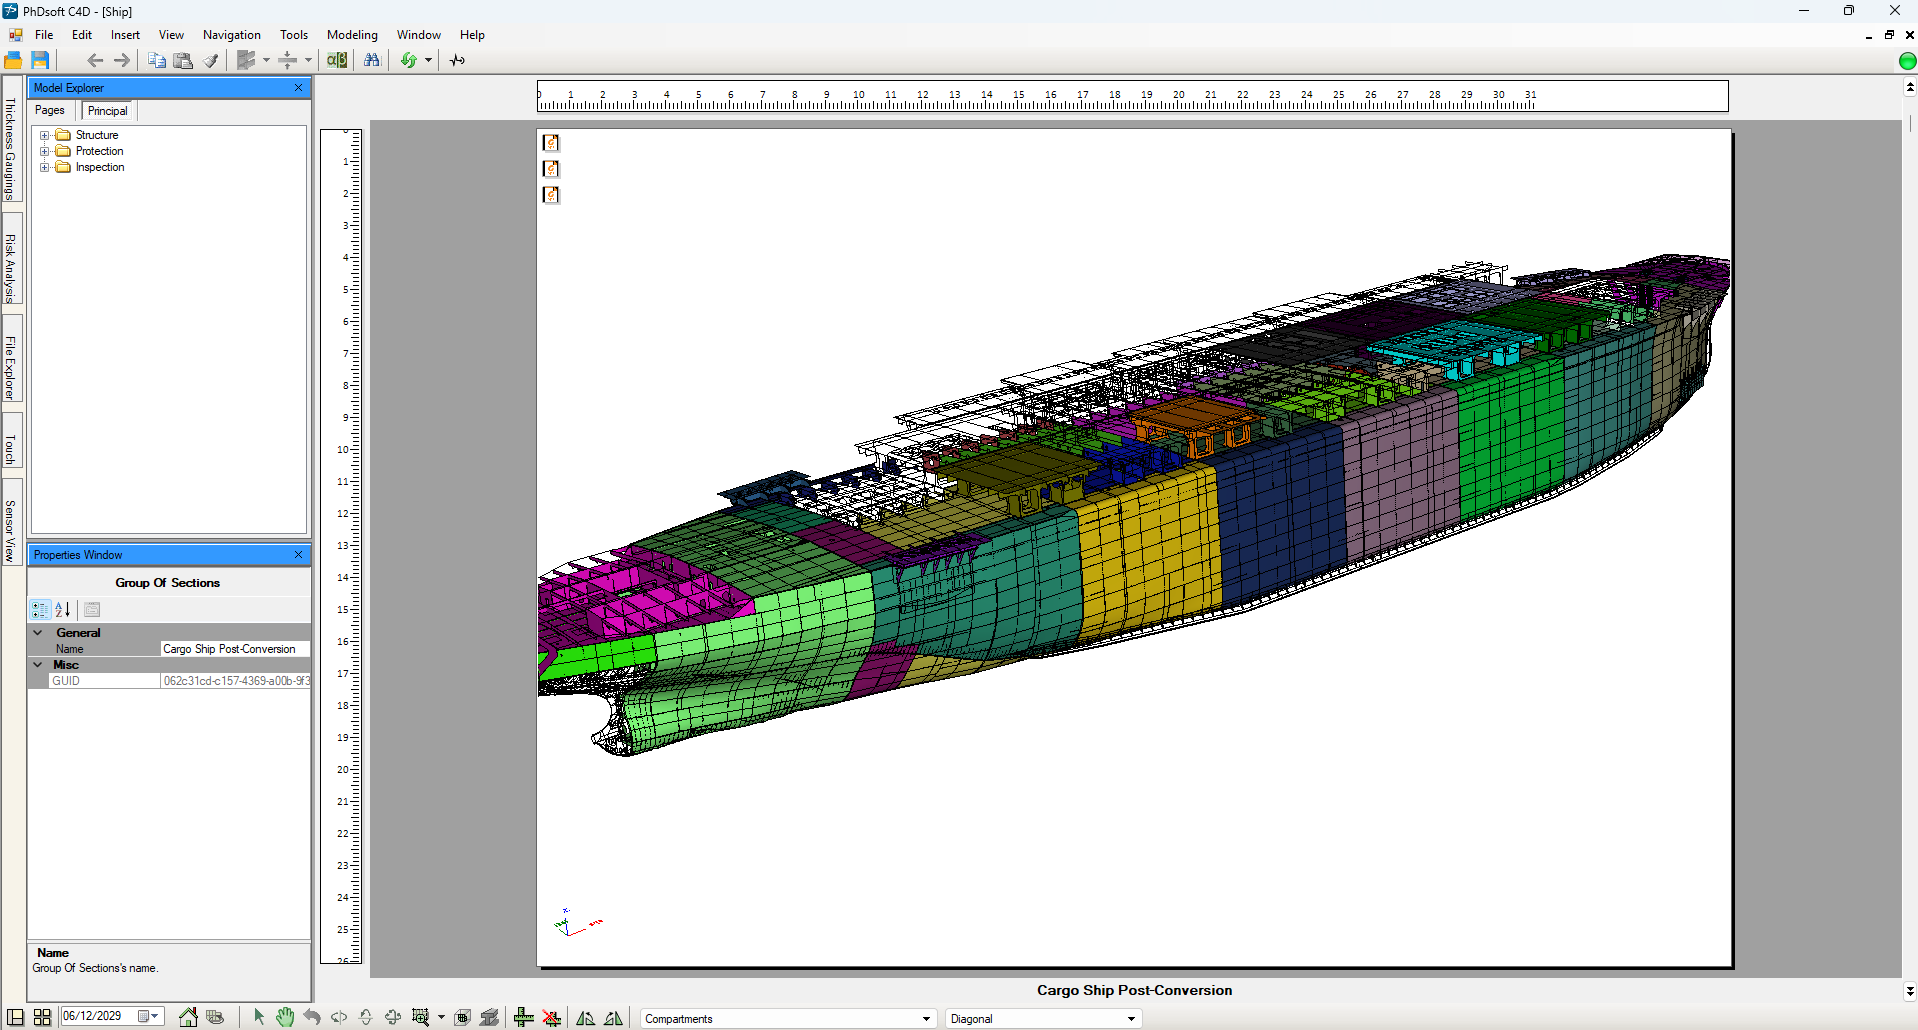Click the pulse waveform icon
The height and width of the screenshot is (1030, 1918).
[458, 60]
